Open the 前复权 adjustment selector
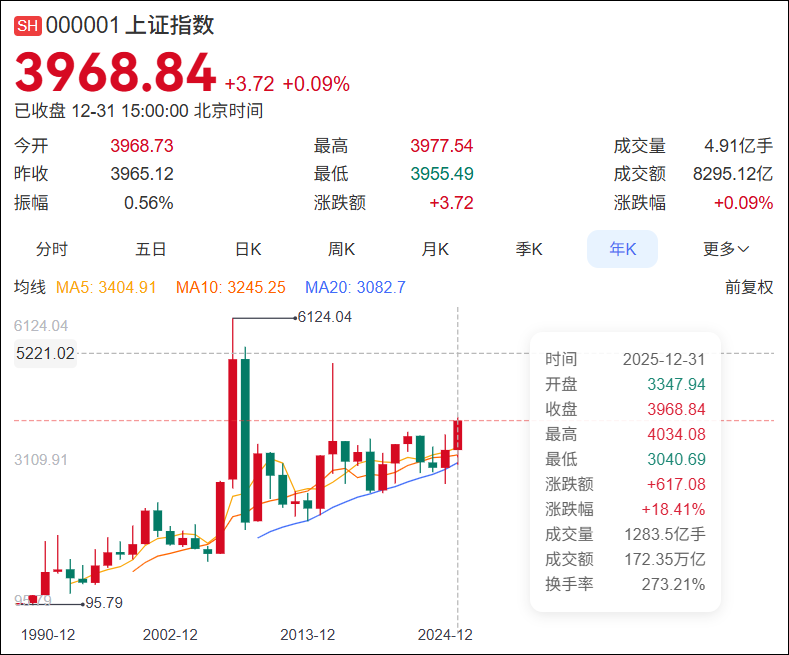This screenshot has height=655, width=789. point(749,288)
